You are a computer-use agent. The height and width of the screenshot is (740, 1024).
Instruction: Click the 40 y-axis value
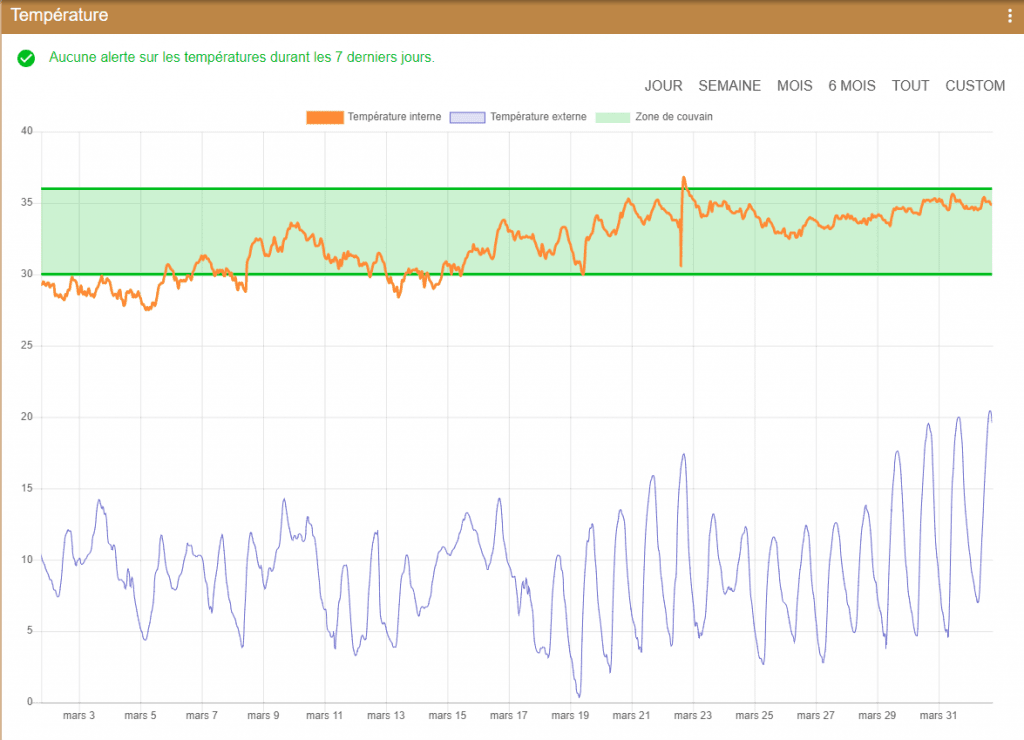pyautogui.click(x=27, y=131)
